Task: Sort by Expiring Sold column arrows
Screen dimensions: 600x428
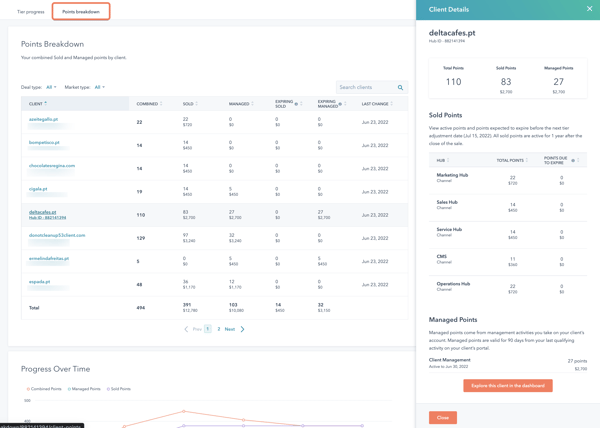Action: 302,104
